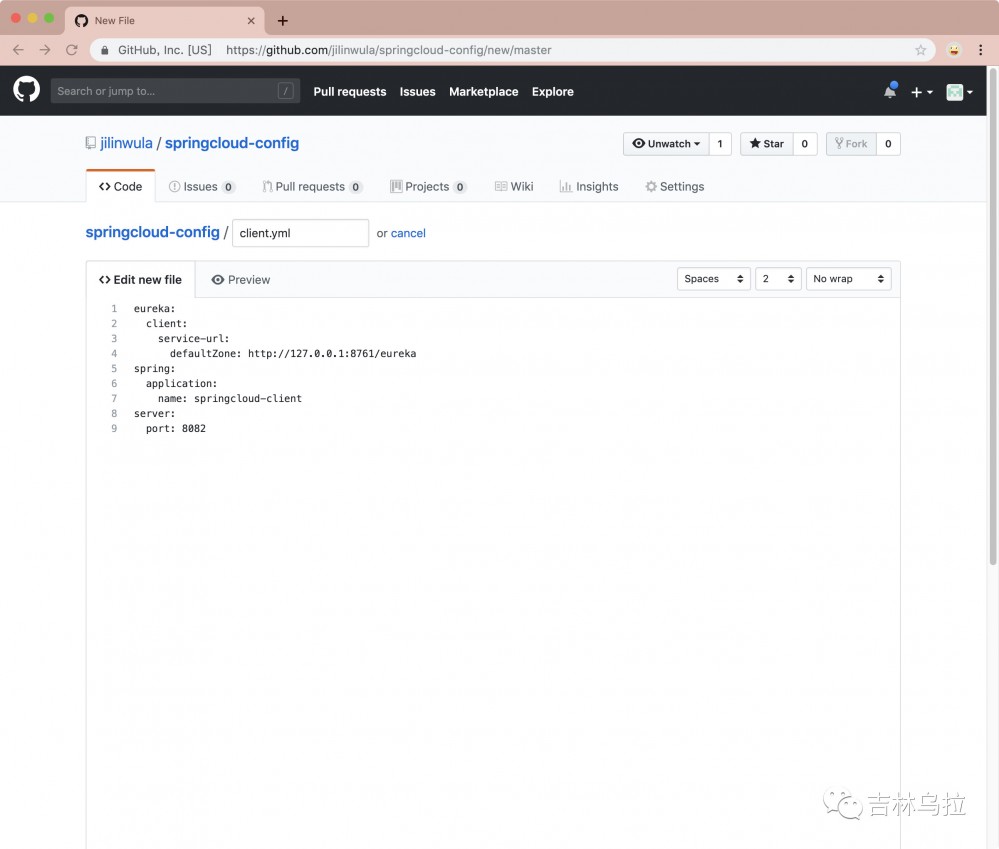This screenshot has width=999, height=849.
Task: Select the Edit new file tab
Action: coord(141,280)
